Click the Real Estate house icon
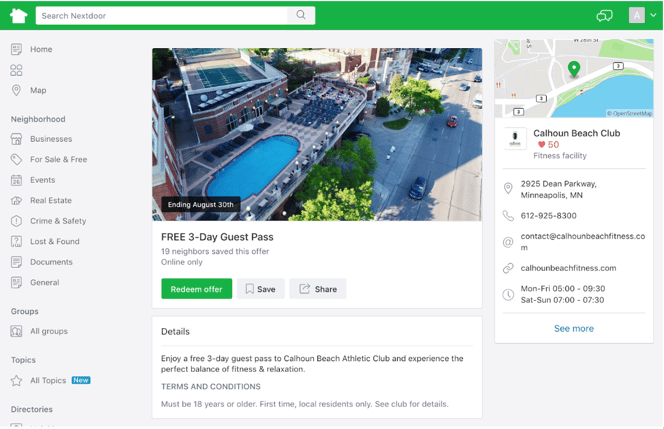664x429 pixels. [x=16, y=200]
